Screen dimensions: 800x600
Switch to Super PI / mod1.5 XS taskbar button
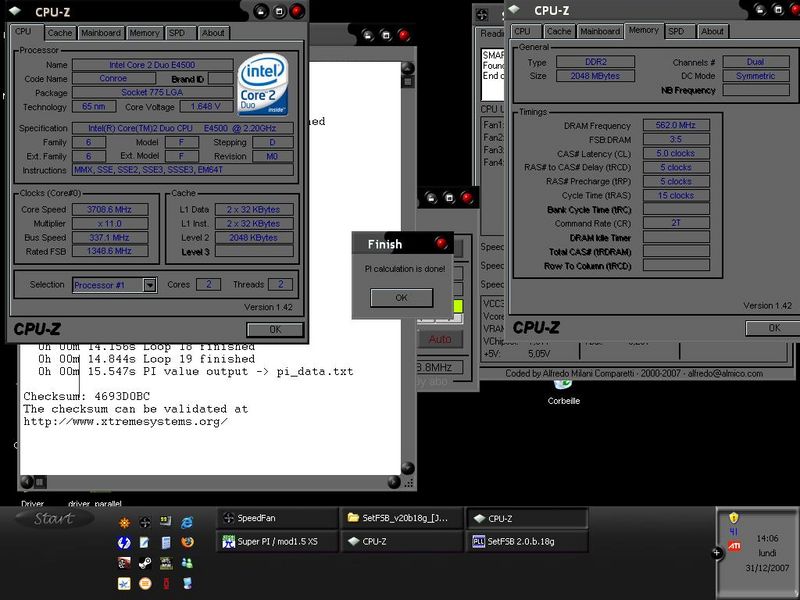click(x=278, y=541)
